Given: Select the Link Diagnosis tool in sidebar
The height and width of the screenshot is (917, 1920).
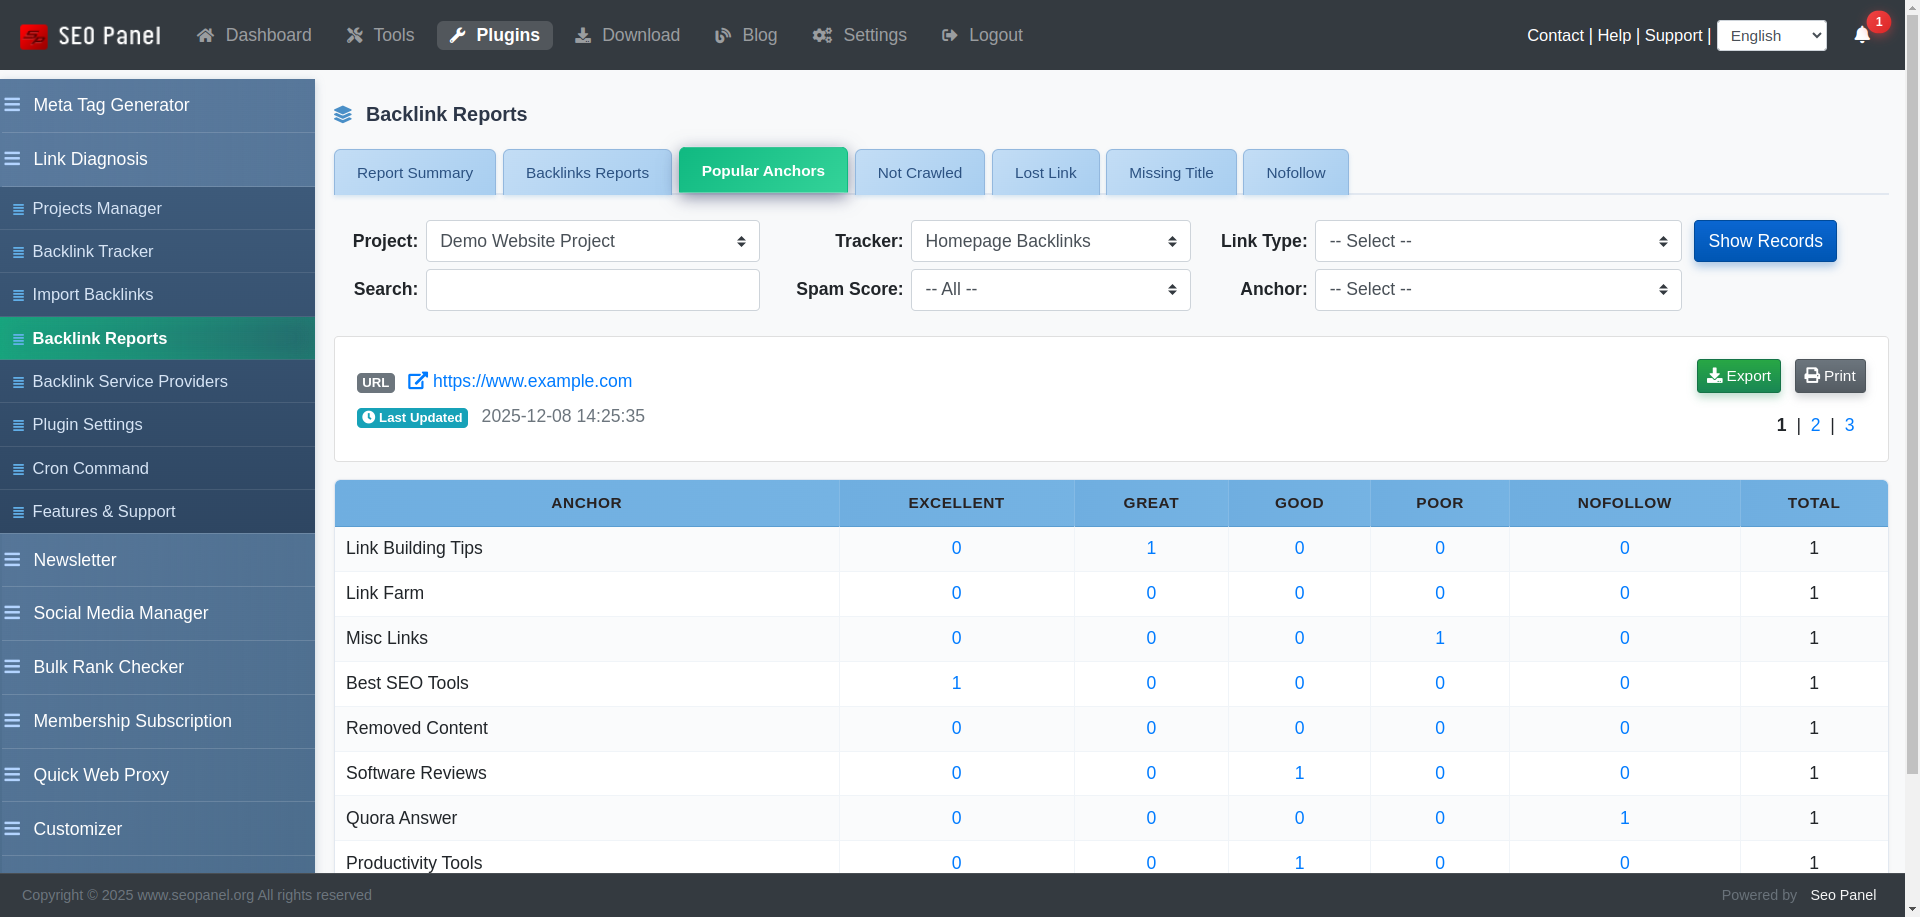Looking at the screenshot, I should [x=90, y=159].
